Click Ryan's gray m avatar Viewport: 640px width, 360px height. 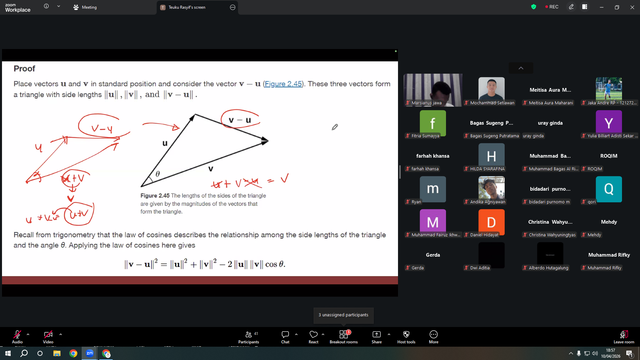pyautogui.click(x=433, y=189)
